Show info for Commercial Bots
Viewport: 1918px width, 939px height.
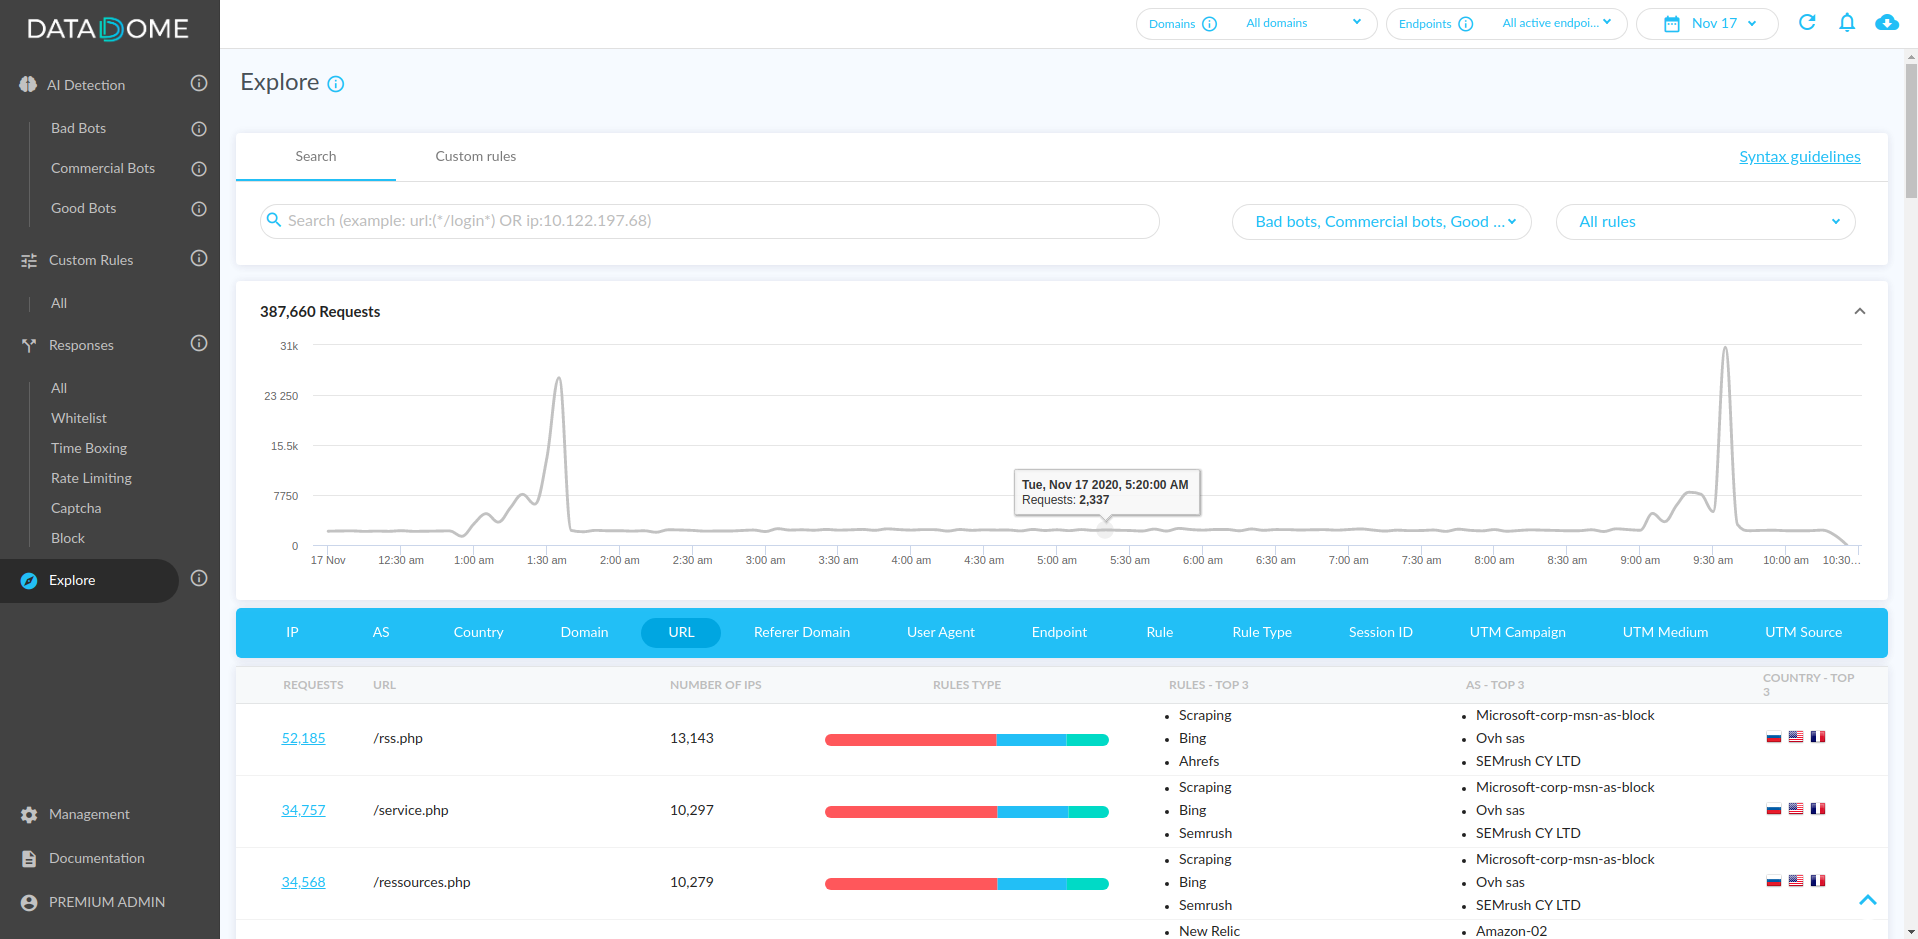pyautogui.click(x=199, y=169)
